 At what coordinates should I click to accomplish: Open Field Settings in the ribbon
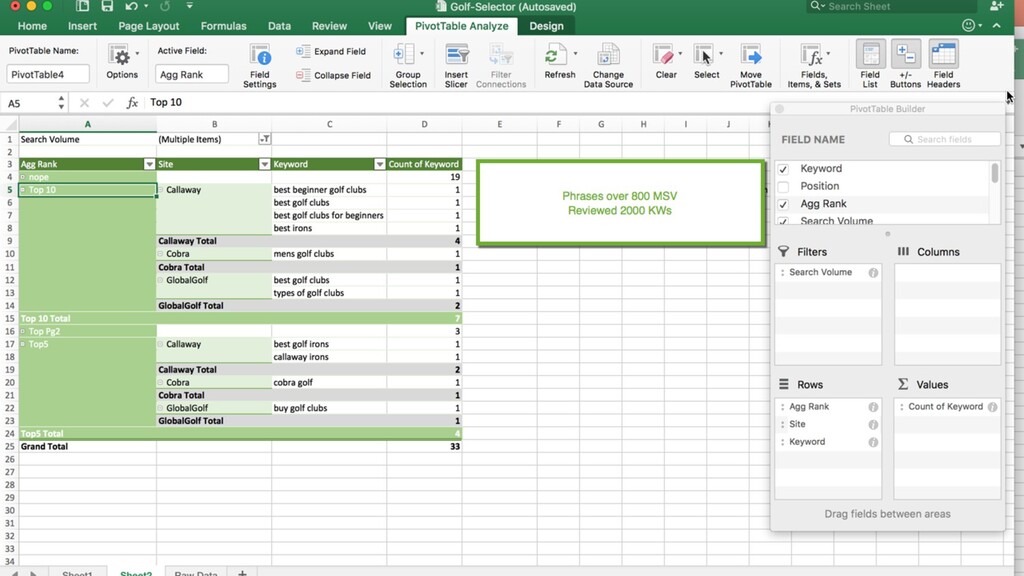[259, 65]
